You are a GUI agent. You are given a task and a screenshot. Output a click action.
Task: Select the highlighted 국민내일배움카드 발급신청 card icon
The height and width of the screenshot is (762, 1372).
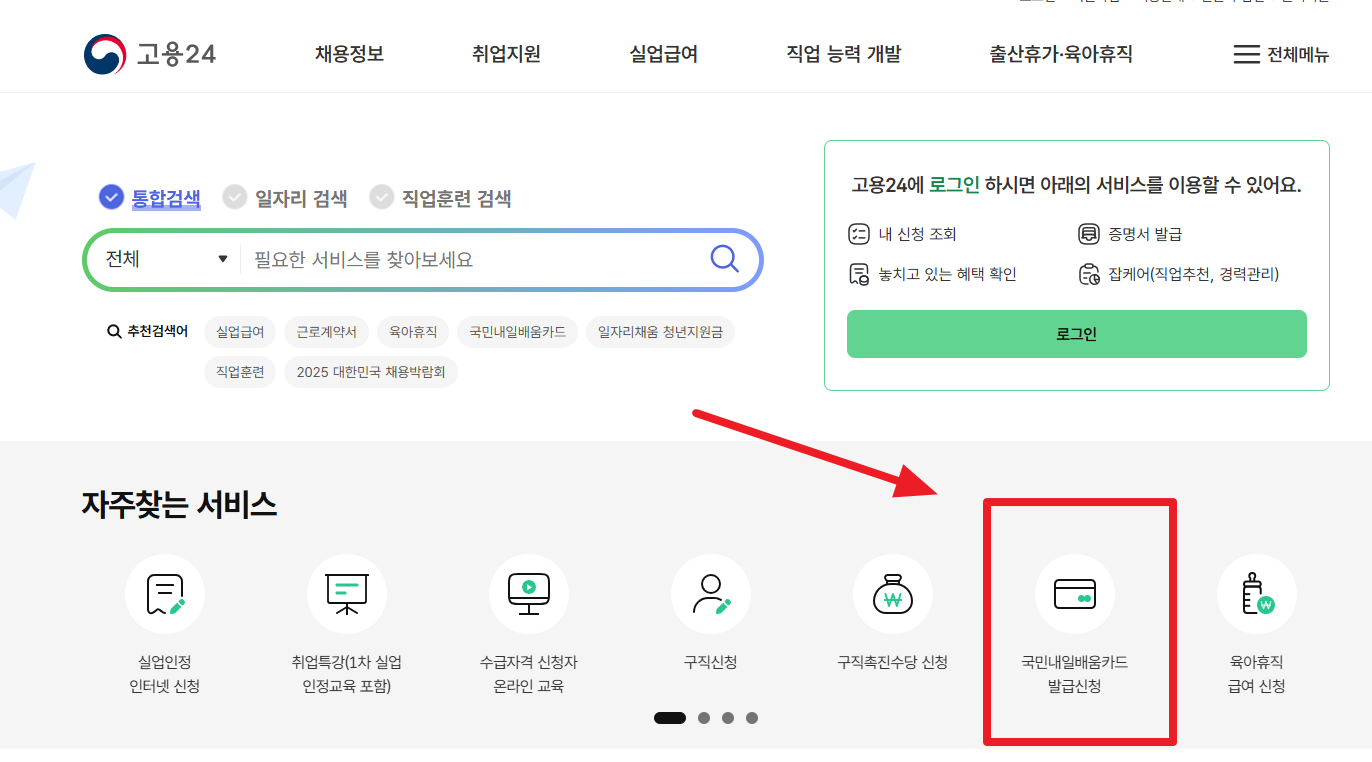1074,594
